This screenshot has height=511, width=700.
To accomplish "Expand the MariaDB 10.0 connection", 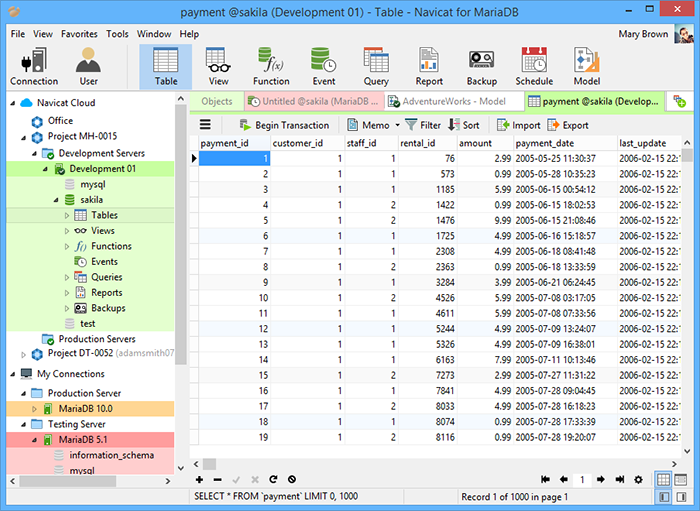I will pyautogui.click(x=34, y=409).
